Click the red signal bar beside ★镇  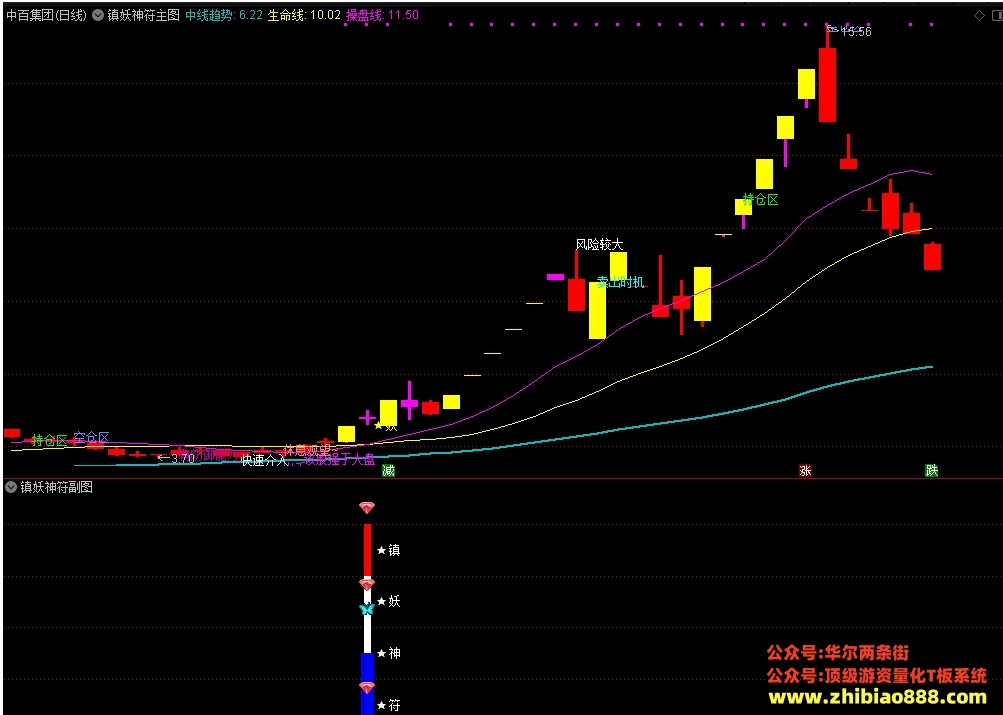[x=367, y=550]
